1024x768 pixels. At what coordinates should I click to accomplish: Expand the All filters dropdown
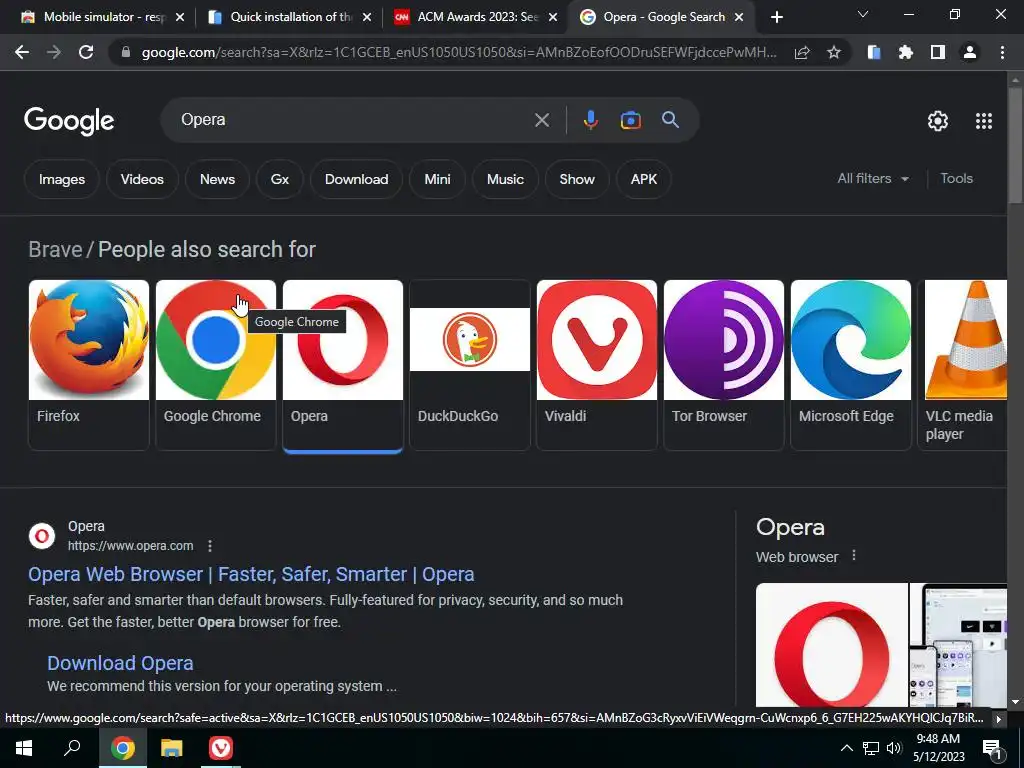coord(873,178)
